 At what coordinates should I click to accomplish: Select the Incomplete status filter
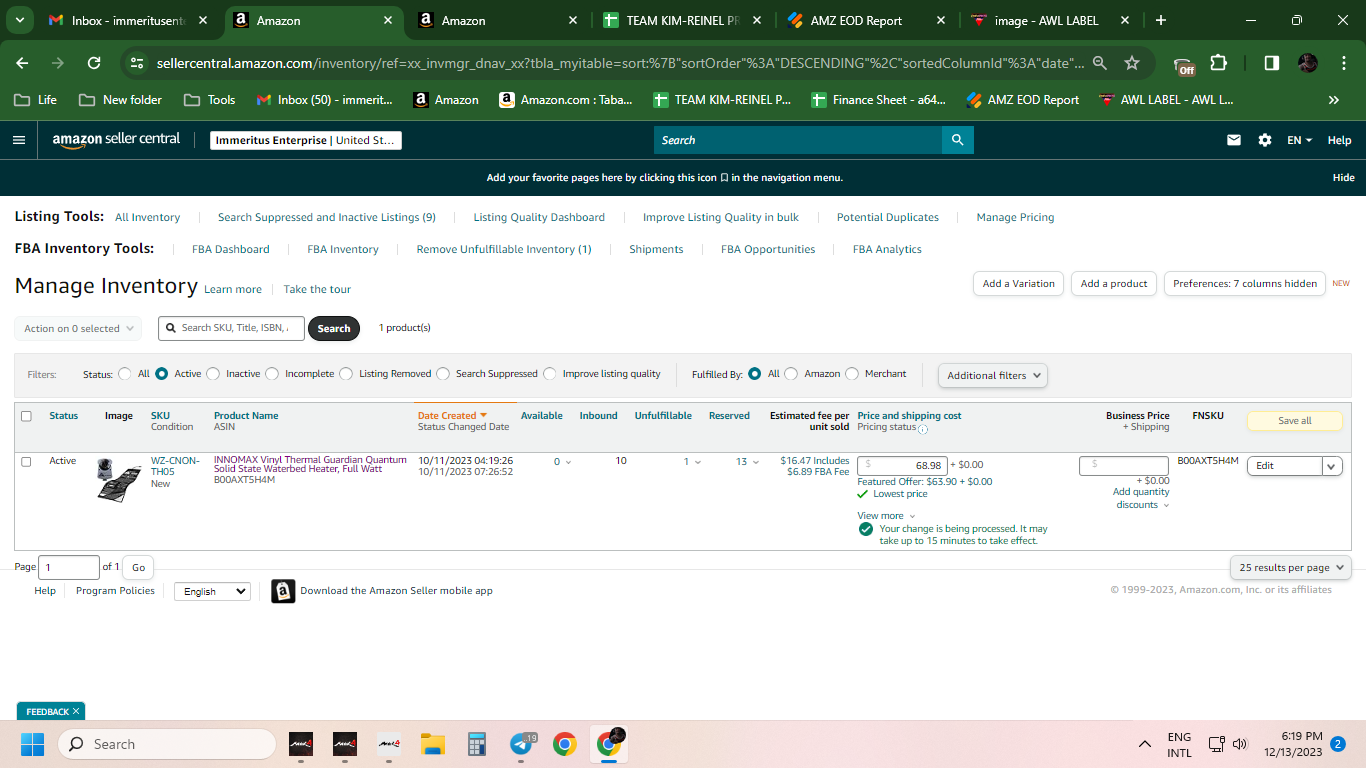pyautogui.click(x=272, y=374)
